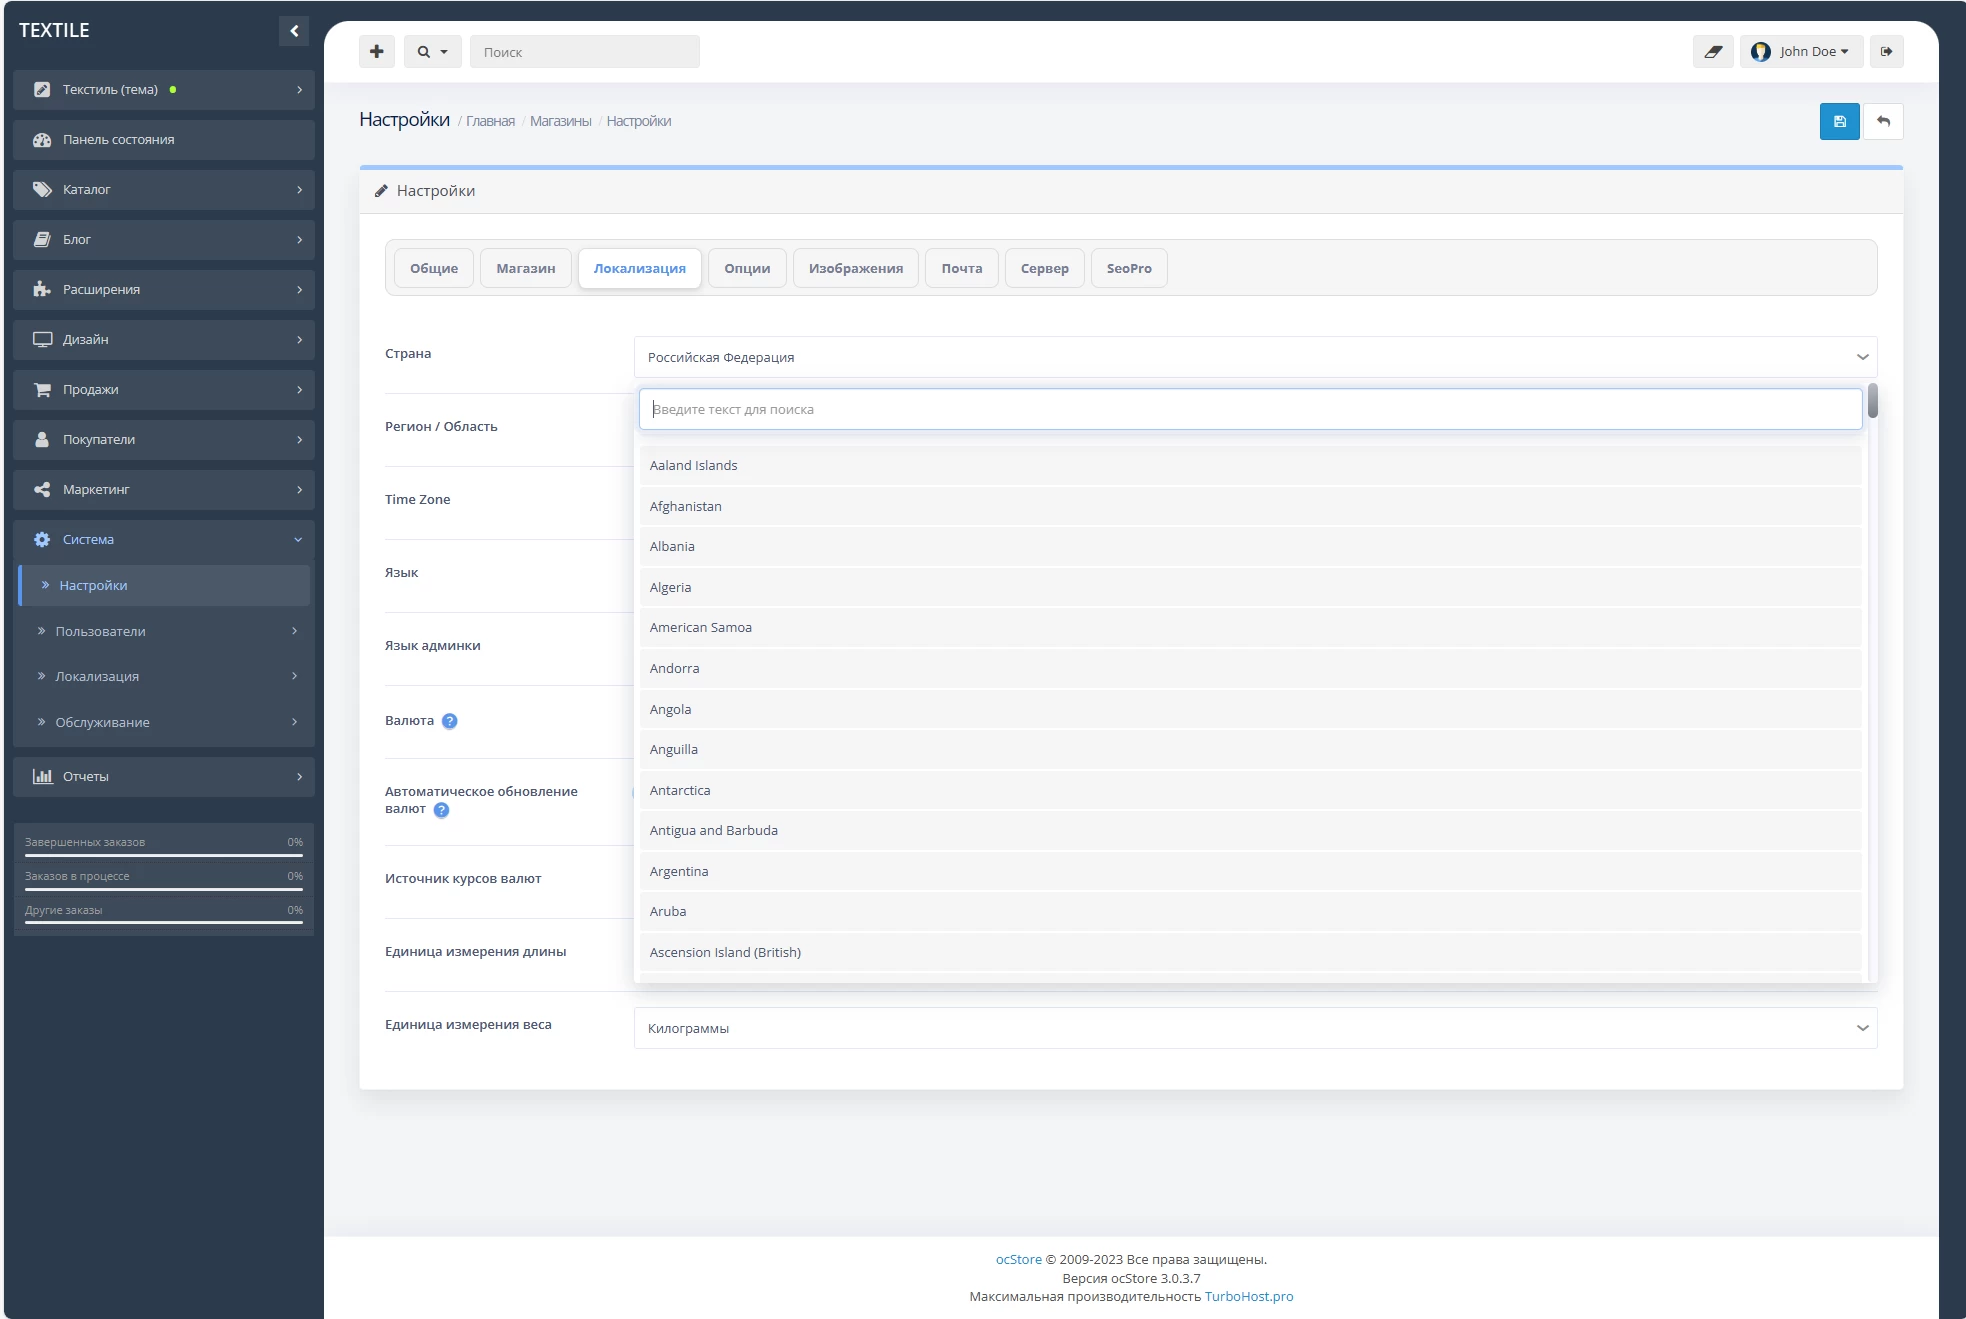Expand the Покупатели menu

click(x=164, y=440)
